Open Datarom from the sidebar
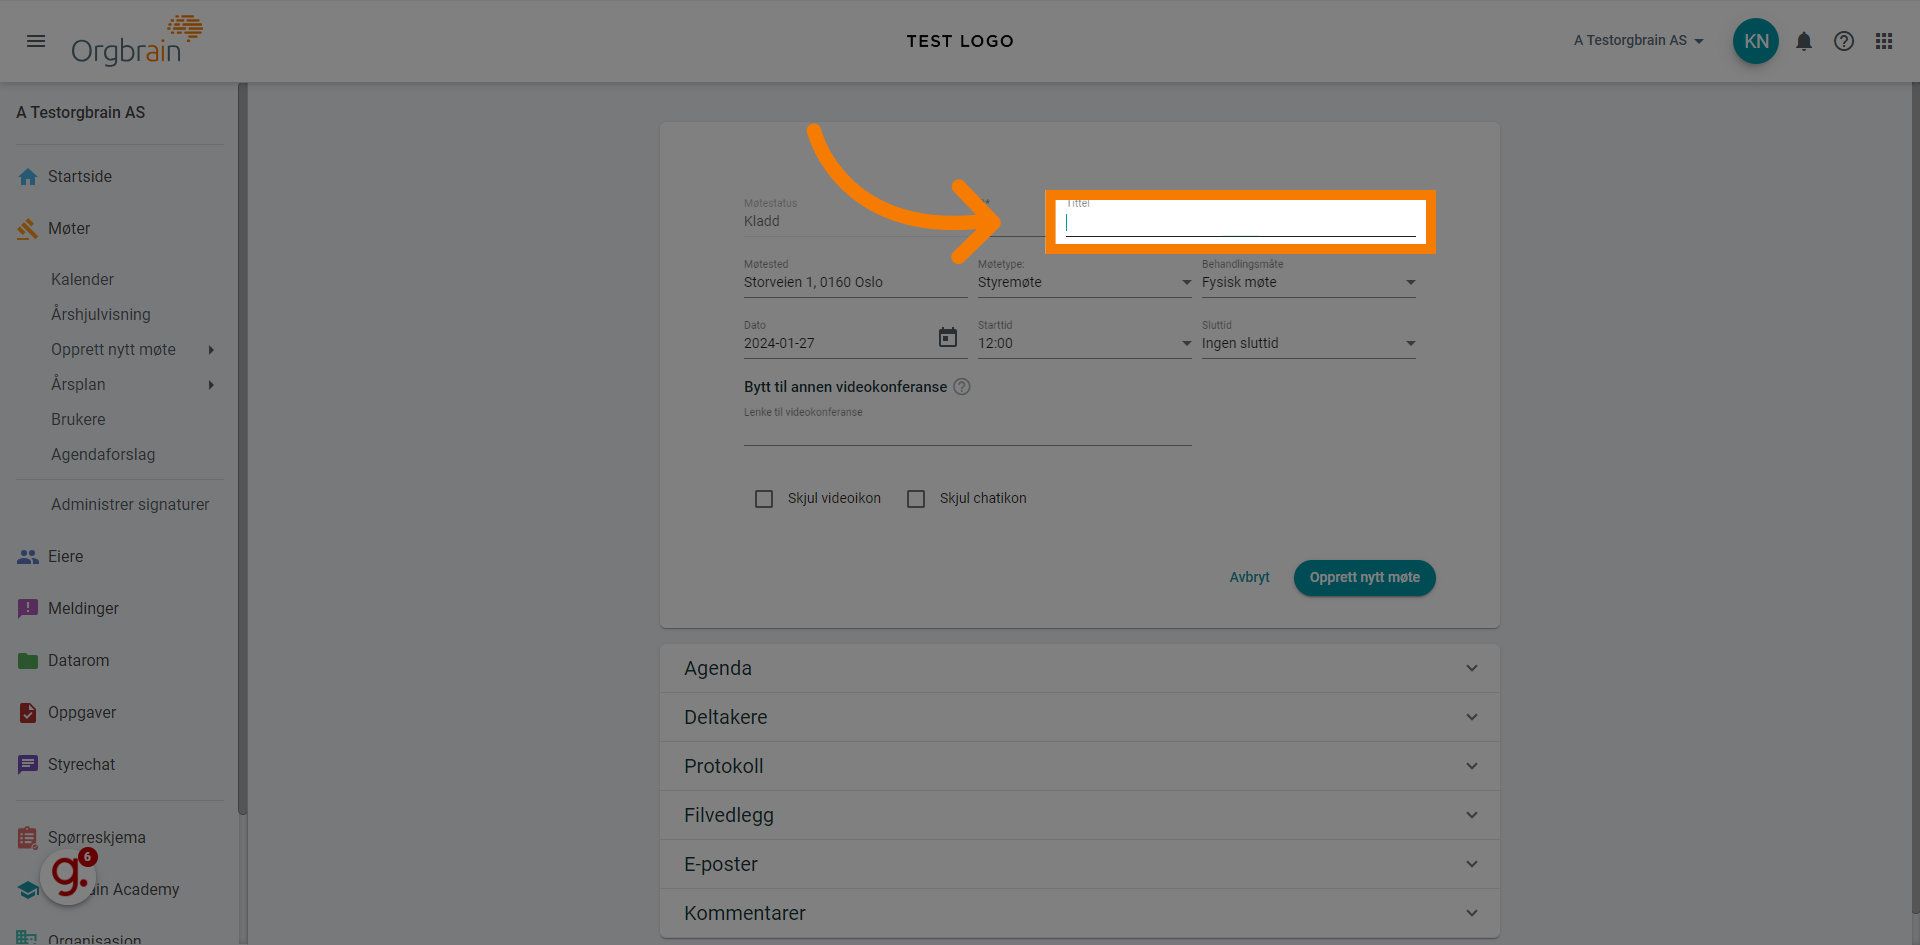Image resolution: width=1920 pixels, height=945 pixels. click(78, 661)
